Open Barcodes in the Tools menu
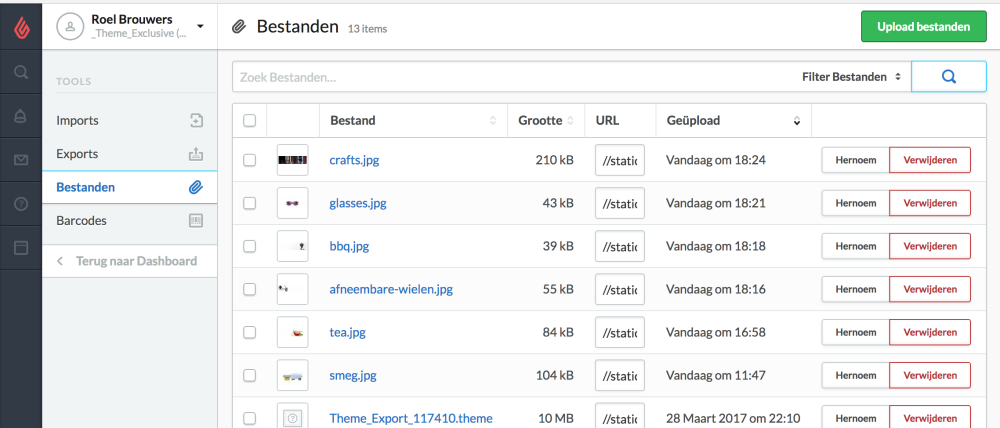This screenshot has width=1000, height=428. click(x=129, y=221)
